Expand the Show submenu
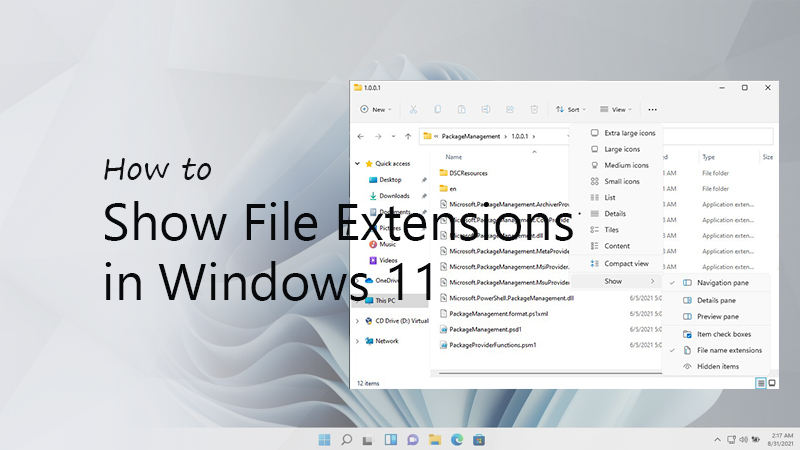The width and height of the screenshot is (800, 450). [616, 281]
